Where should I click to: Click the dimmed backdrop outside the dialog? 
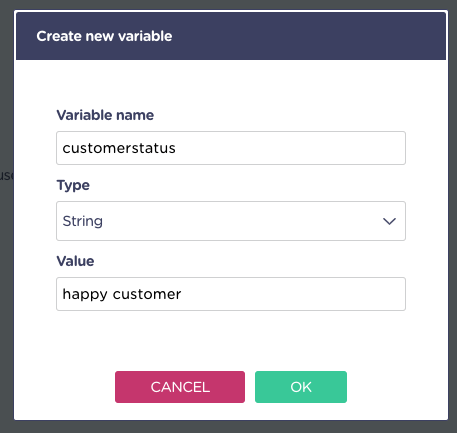(x=6, y=267)
